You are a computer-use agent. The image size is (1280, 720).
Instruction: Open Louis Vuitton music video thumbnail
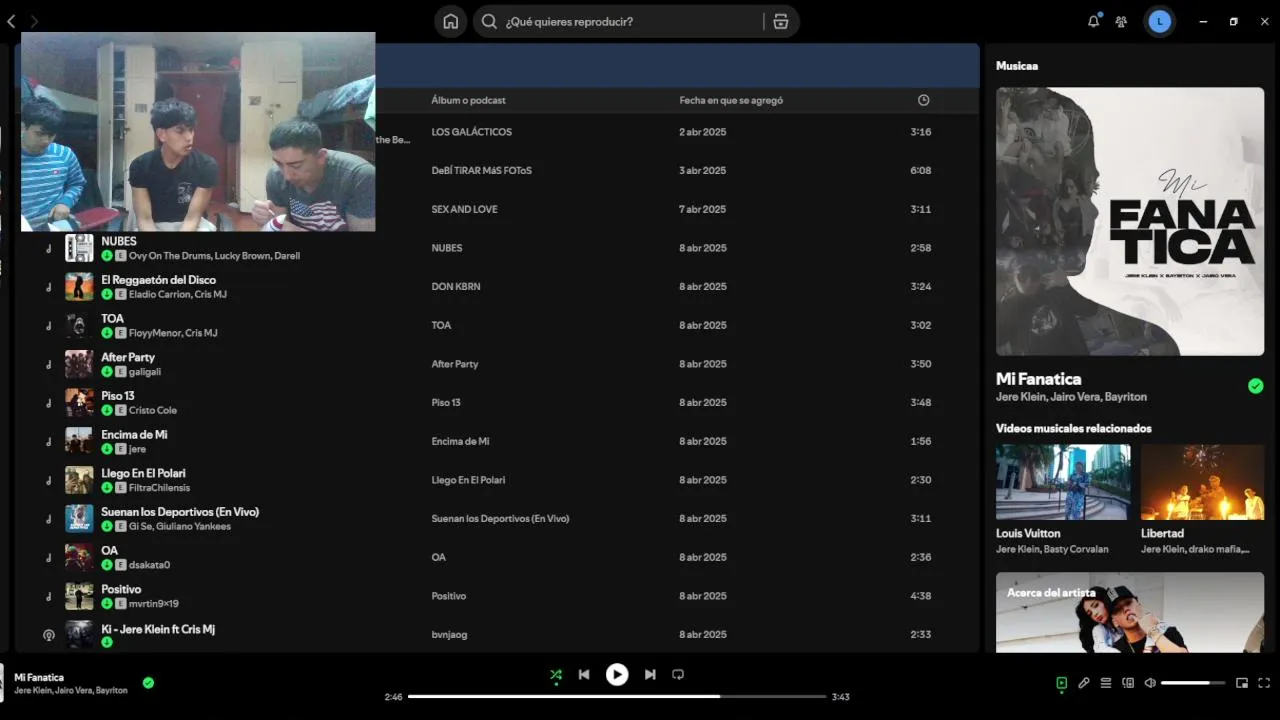tap(1063, 482)
